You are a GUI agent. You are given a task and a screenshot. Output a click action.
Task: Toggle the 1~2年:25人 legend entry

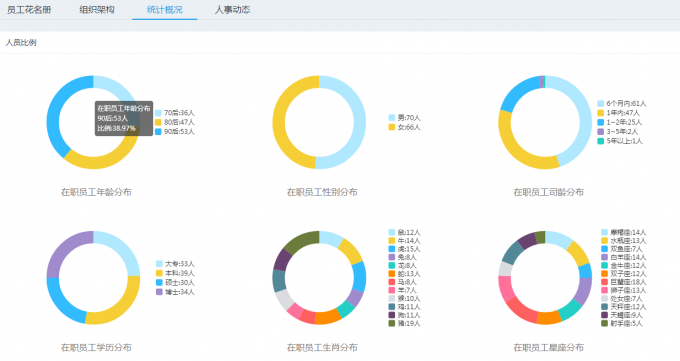pos(619,122)
